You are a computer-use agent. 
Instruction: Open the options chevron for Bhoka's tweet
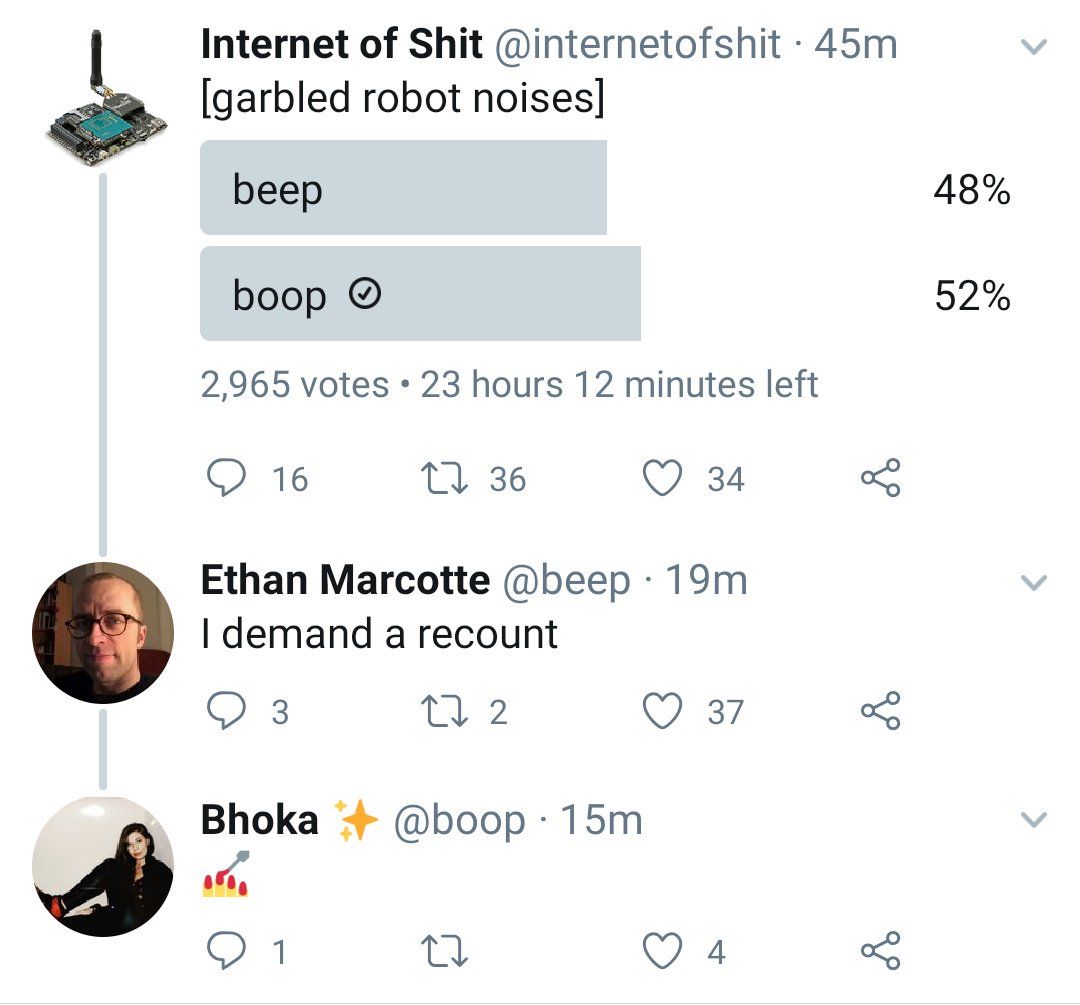coord(1033,819)
